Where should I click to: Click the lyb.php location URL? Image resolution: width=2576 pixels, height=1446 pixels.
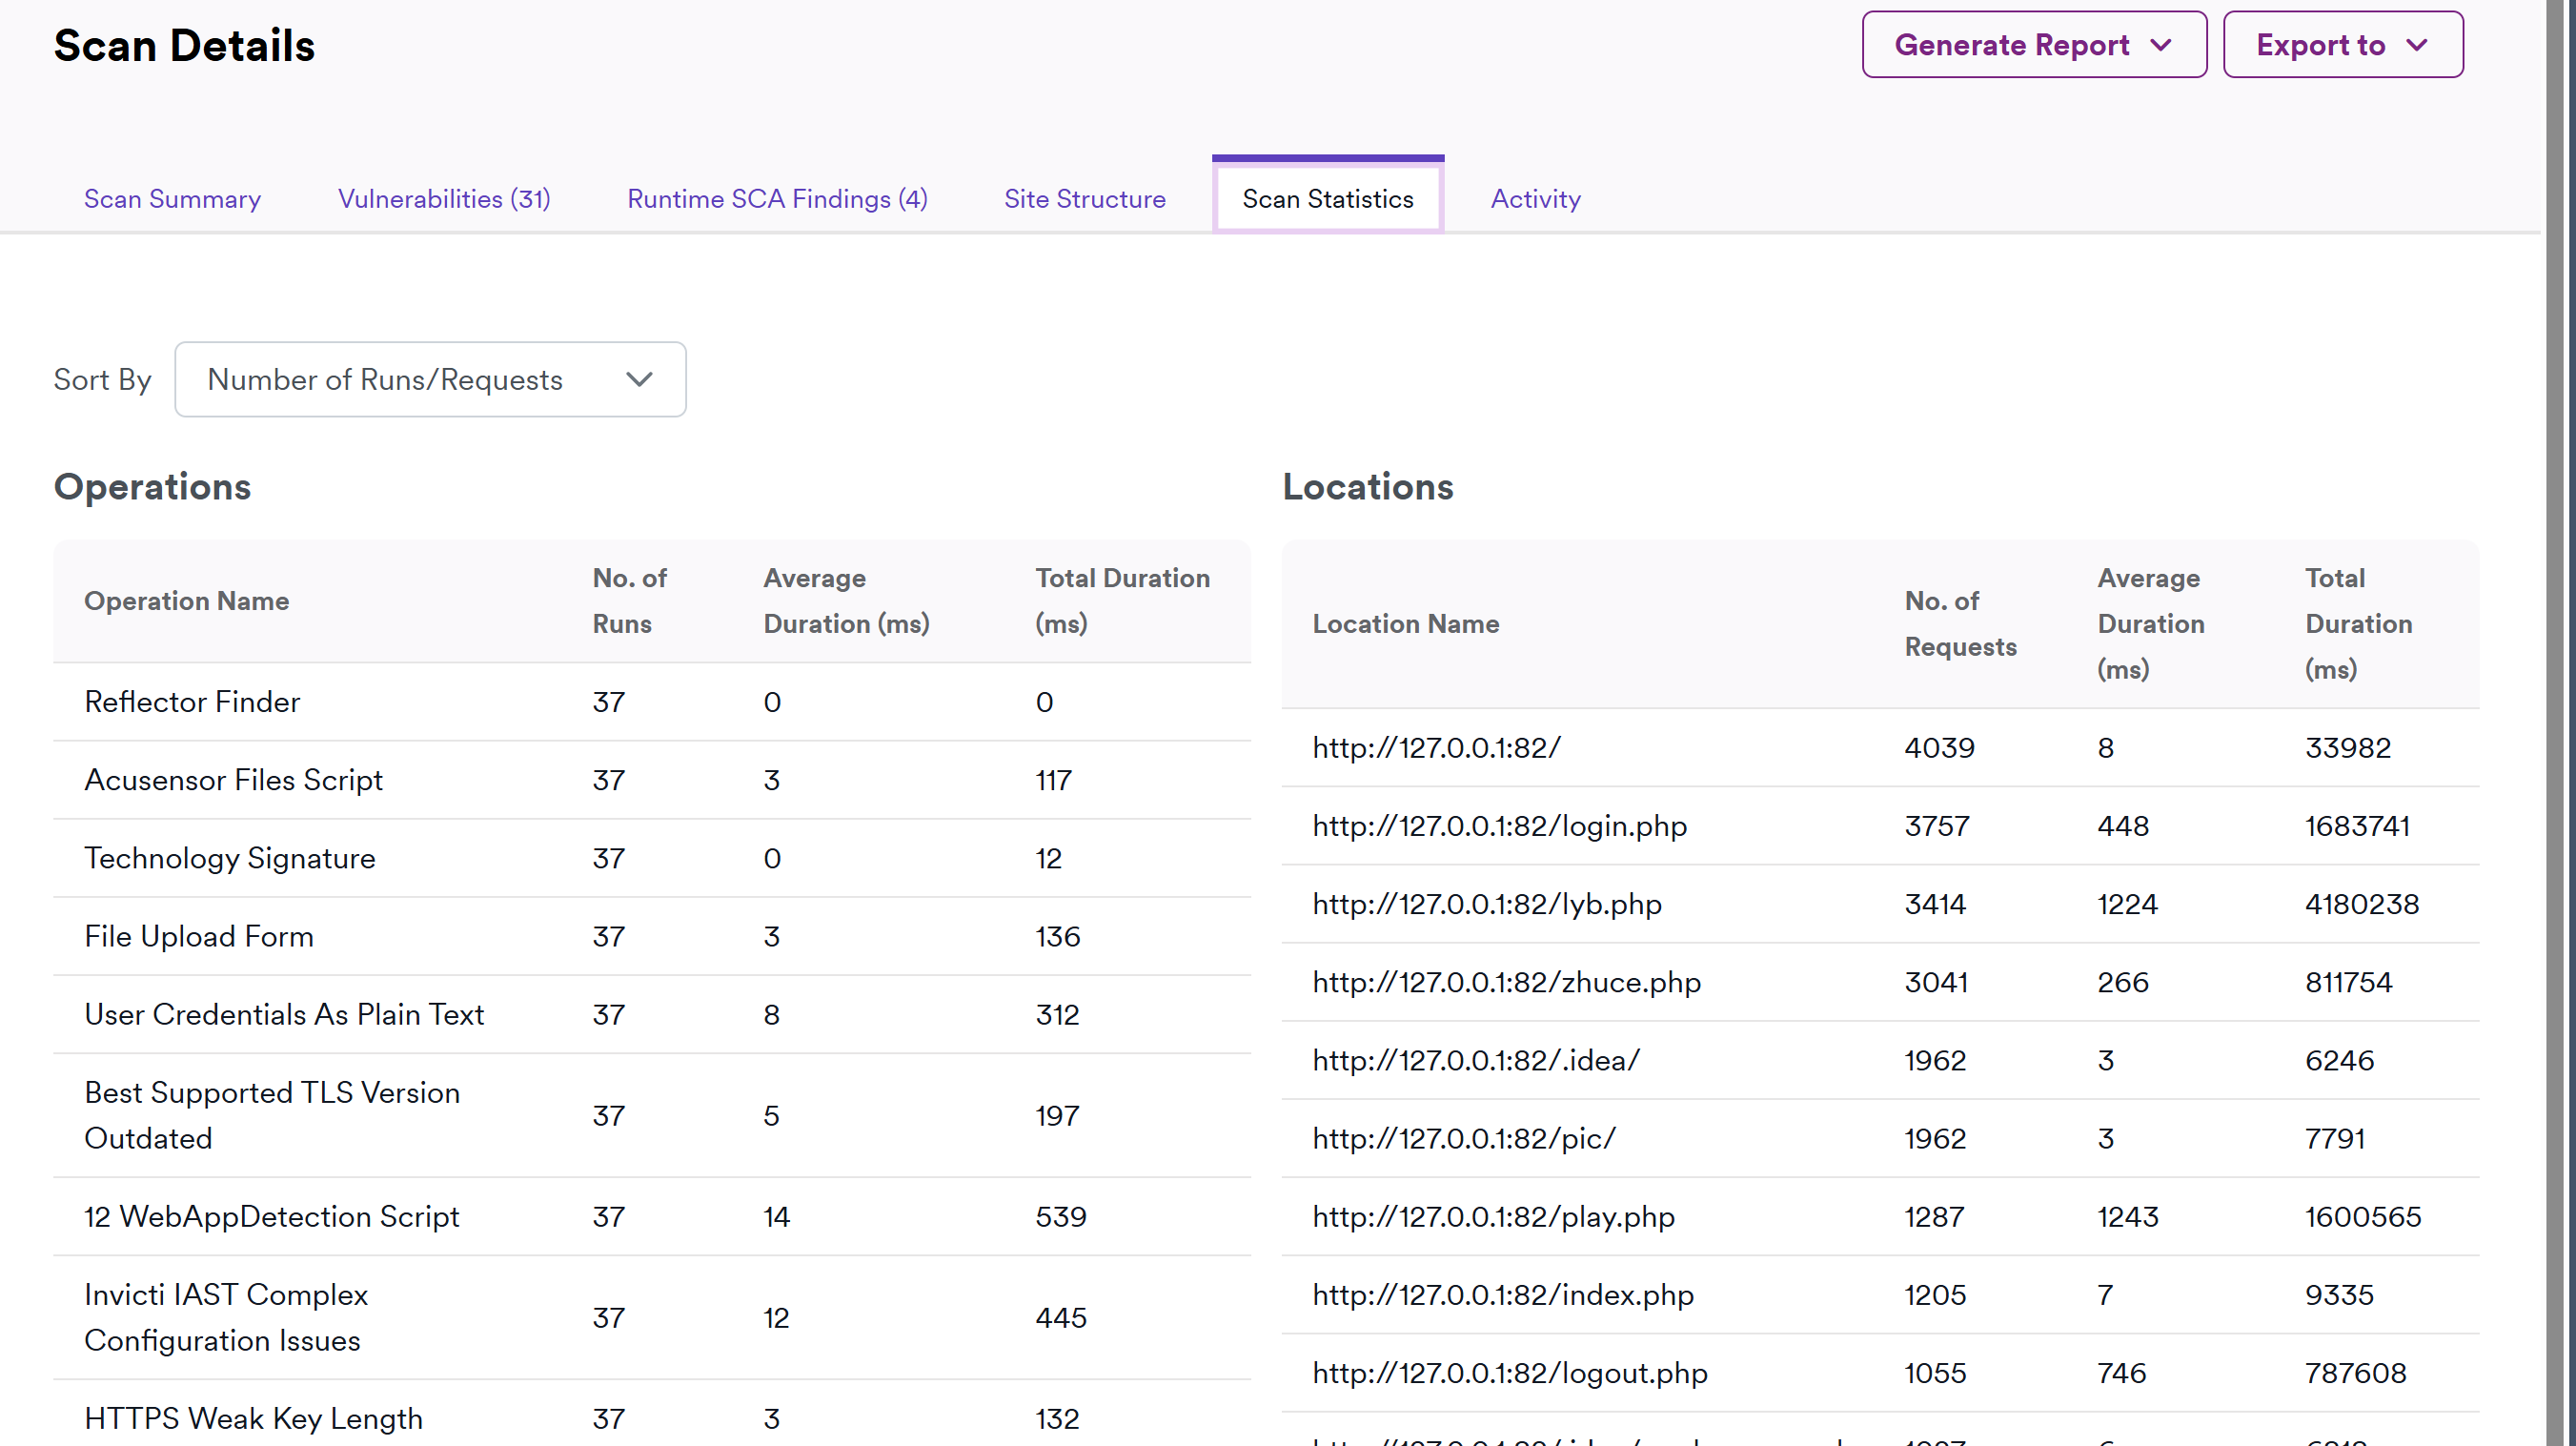coord(1486,904)
